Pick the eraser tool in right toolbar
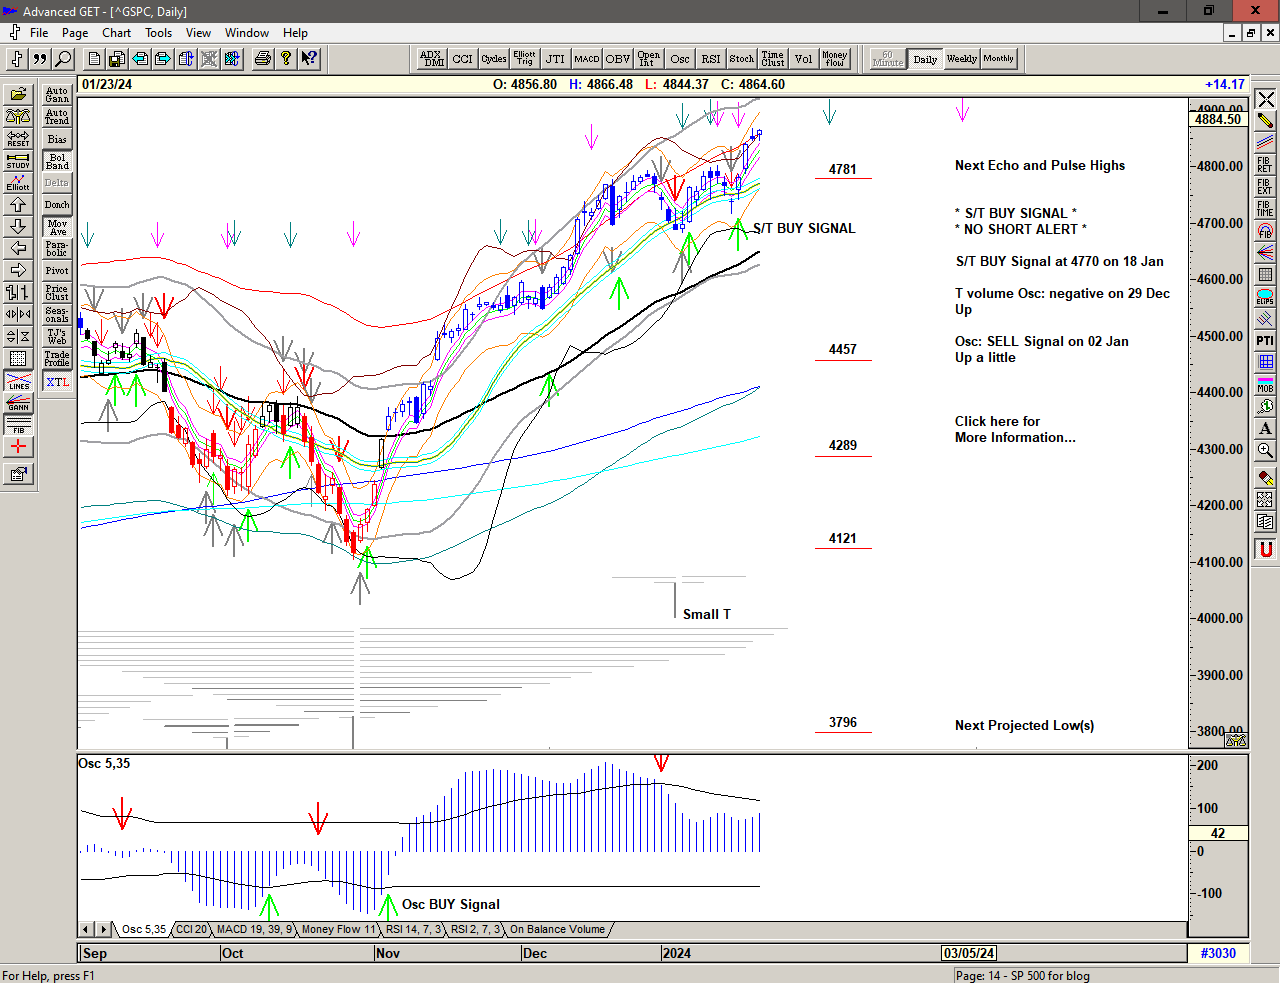 [1265, 478]
